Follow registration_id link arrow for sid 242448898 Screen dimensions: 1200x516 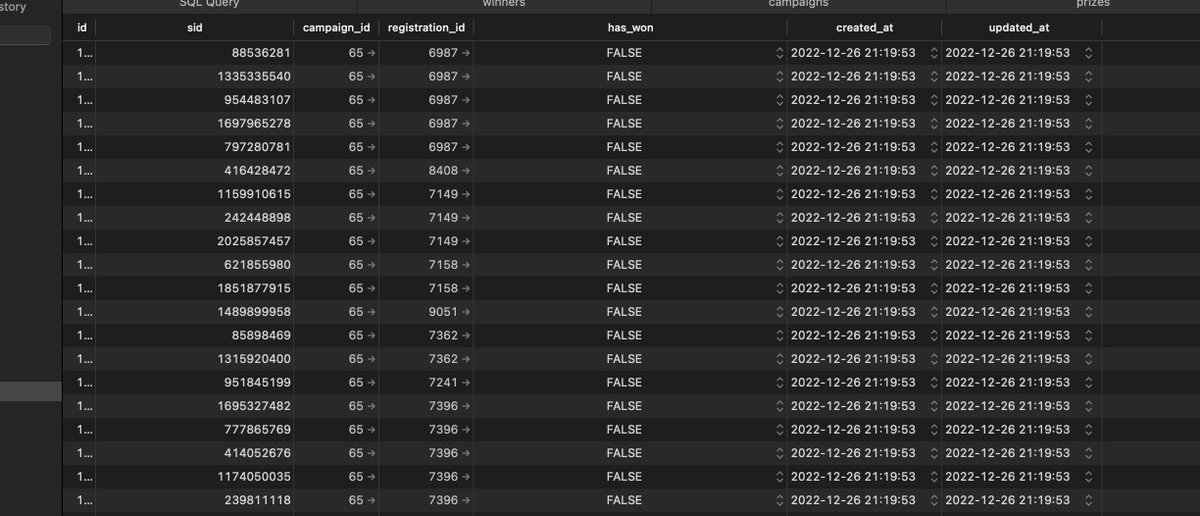pos(466,217)
